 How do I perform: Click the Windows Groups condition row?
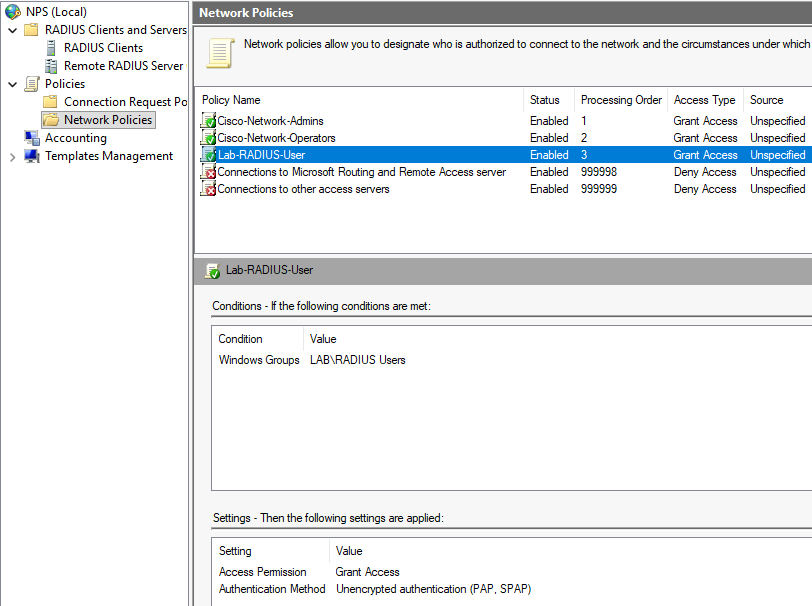click(512, 360)
